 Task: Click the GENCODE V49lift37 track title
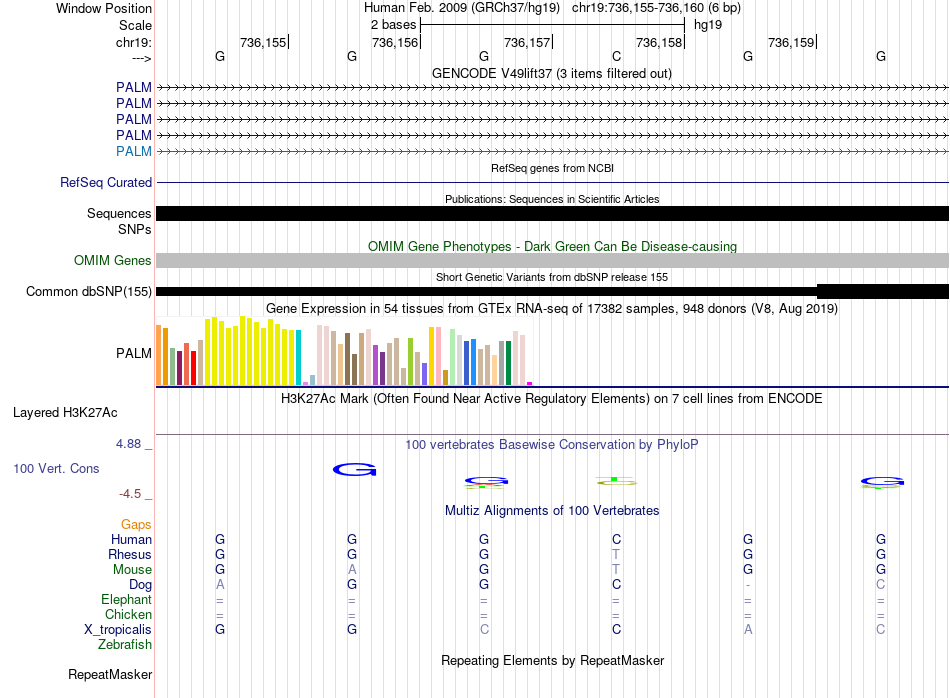(x=552, y=73)
